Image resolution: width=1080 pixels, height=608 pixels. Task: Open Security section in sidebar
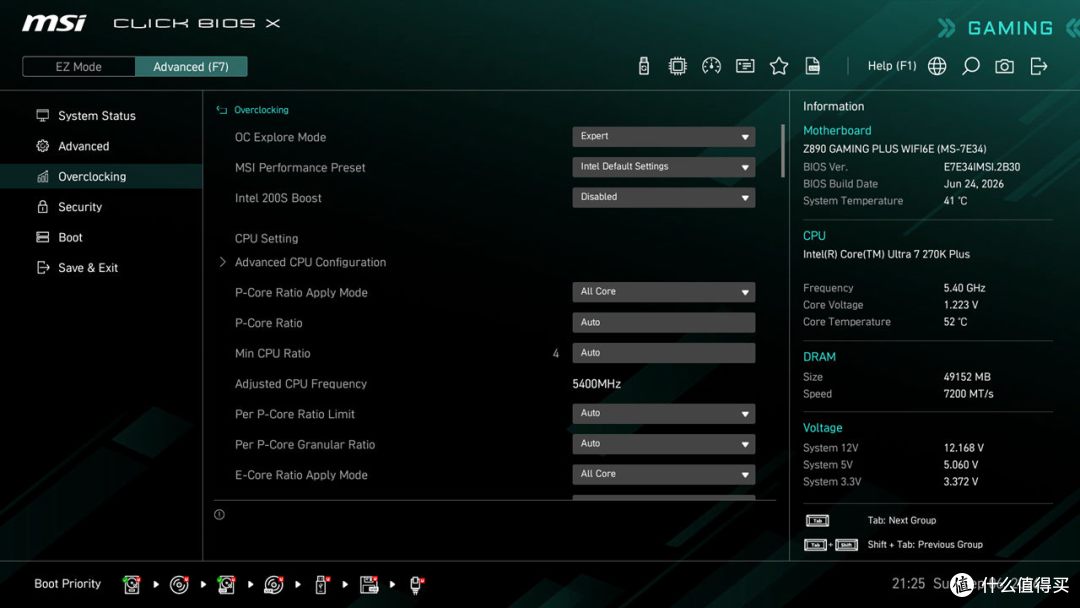click(79, 207)
